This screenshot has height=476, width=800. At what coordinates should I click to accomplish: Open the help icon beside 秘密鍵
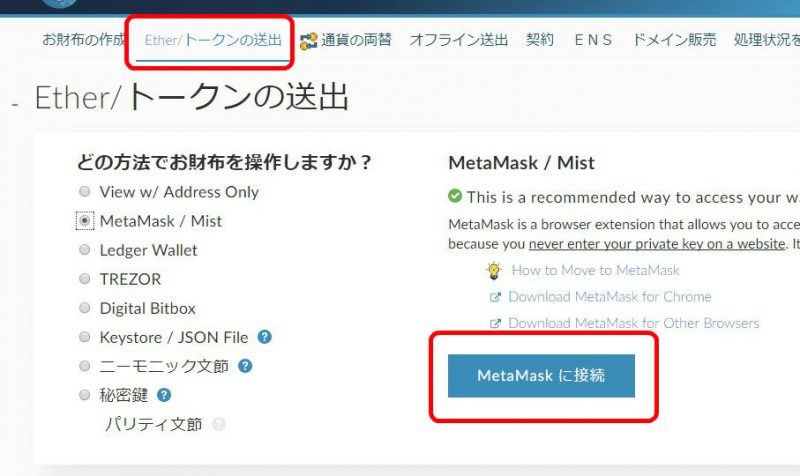tap(164, 395)
